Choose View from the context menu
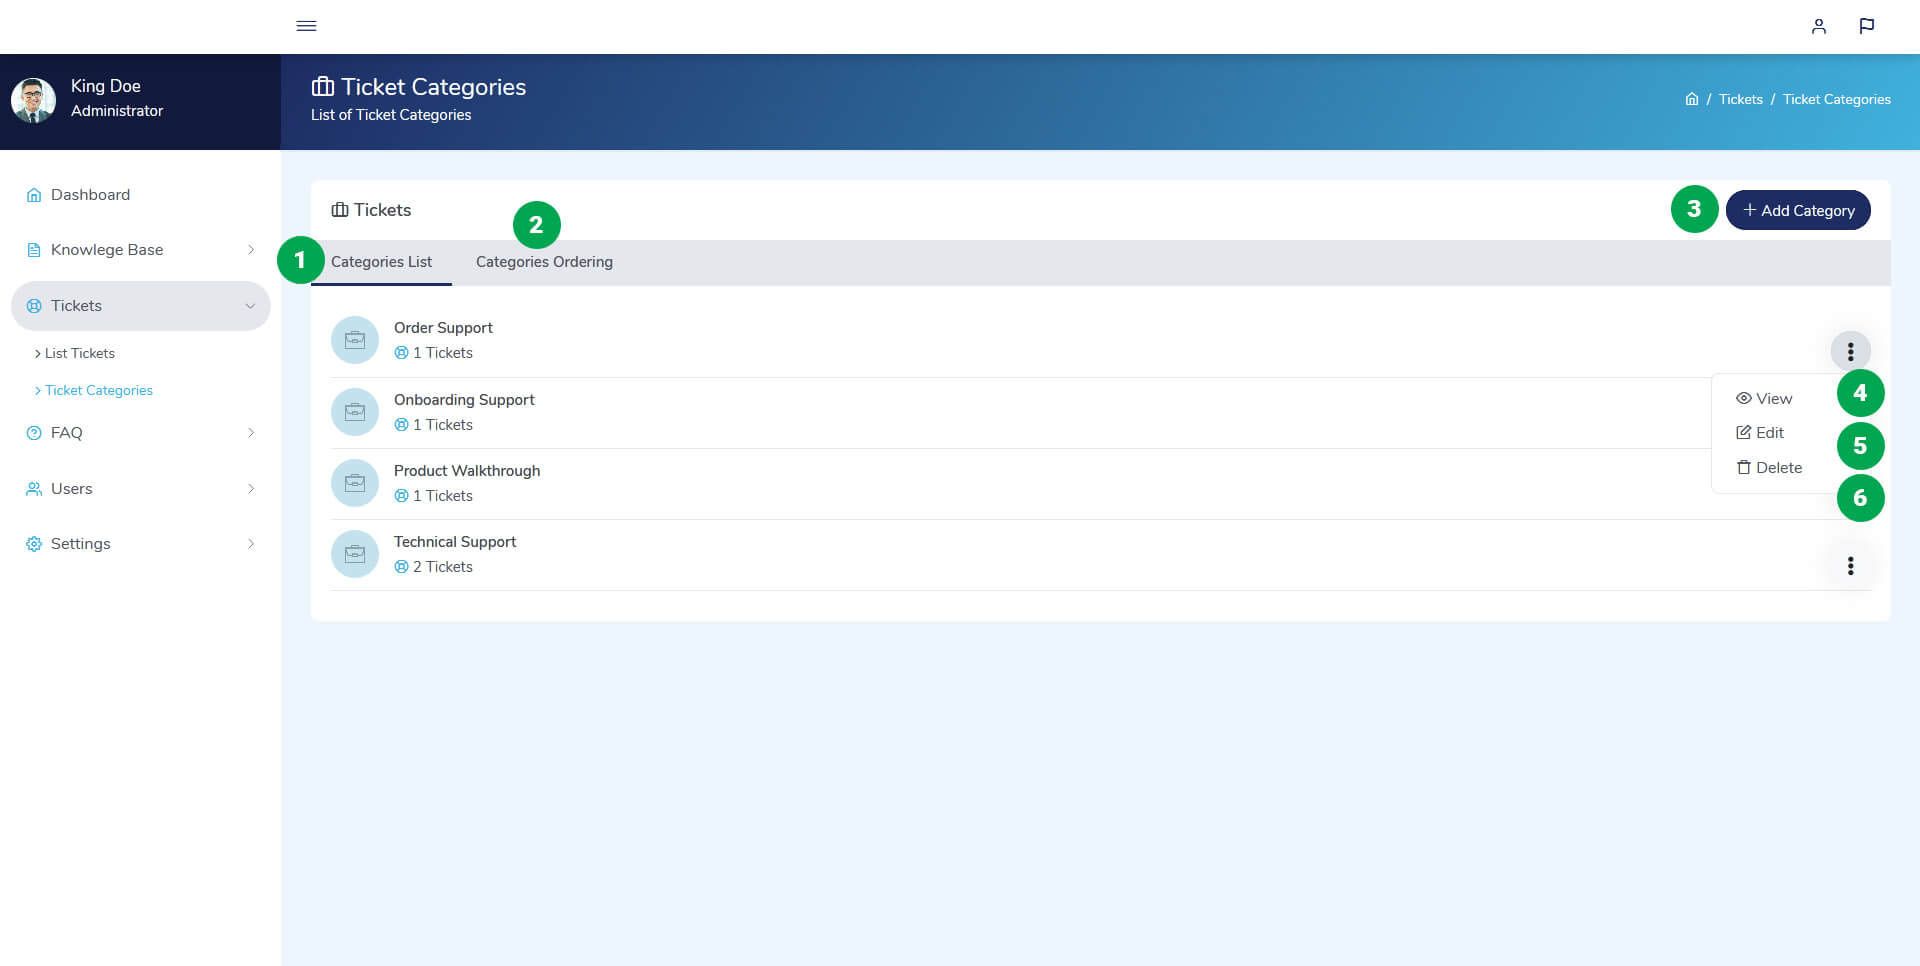This screenshot has height=966, width=1920. pos(1765,398)
